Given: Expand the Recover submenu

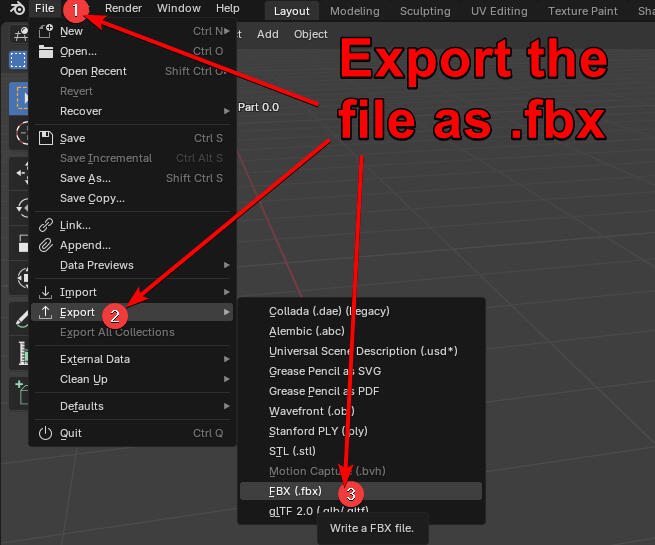Looking at the screenshot, I should click(x=81, y=111).
